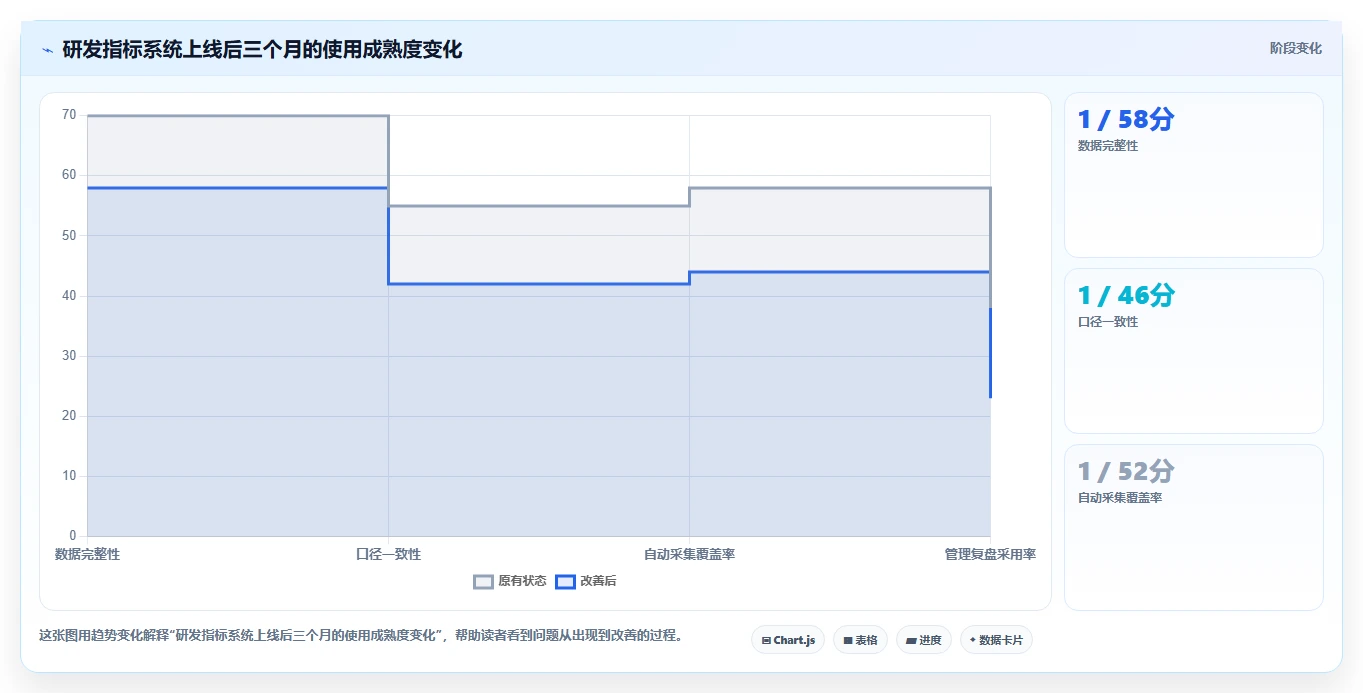
Task: Toggle the 原有状态 legend entry
Action: coord(510,581)
